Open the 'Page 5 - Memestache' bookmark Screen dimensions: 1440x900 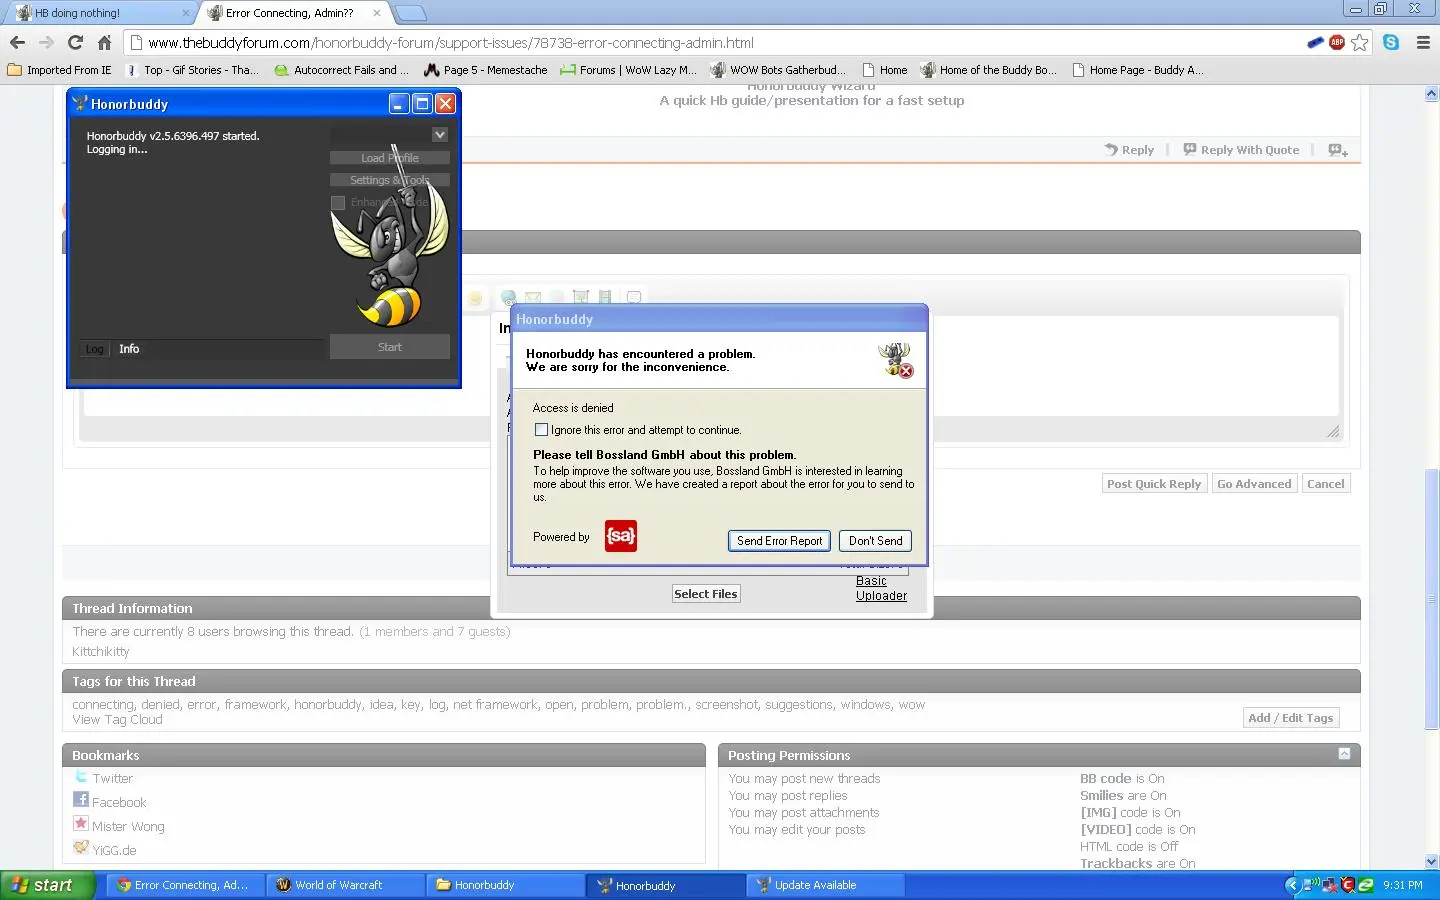(x=486, y=70)
